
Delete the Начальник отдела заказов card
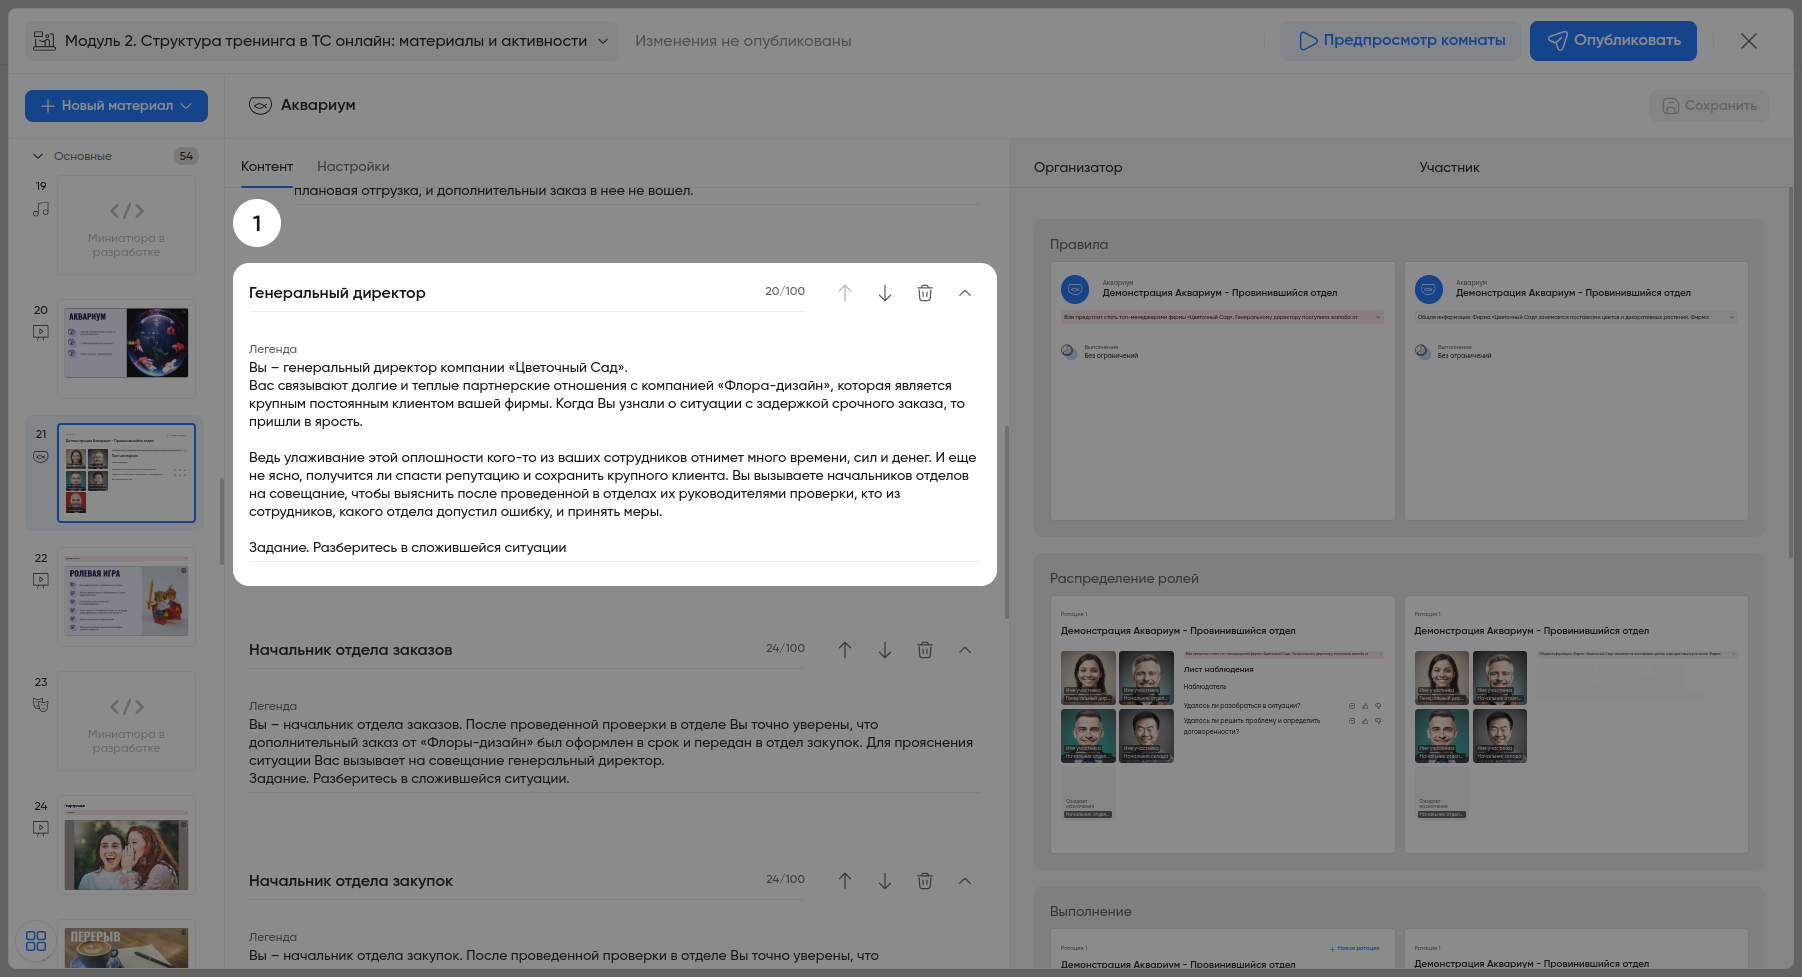point(925,650)
